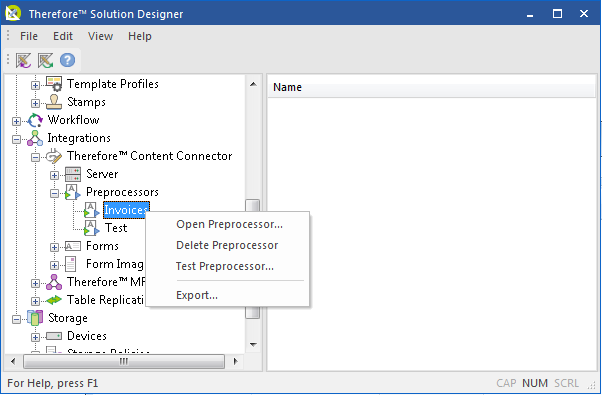Click the Server rack icon
The height and width of the screenshot is (395, 602).
coord(73,174)
